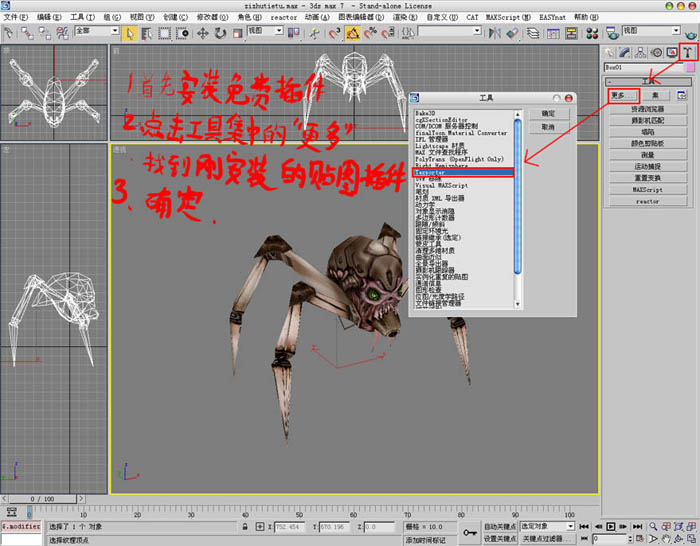
Task: Click the 测量 utility button
Action: pos(648,155)
